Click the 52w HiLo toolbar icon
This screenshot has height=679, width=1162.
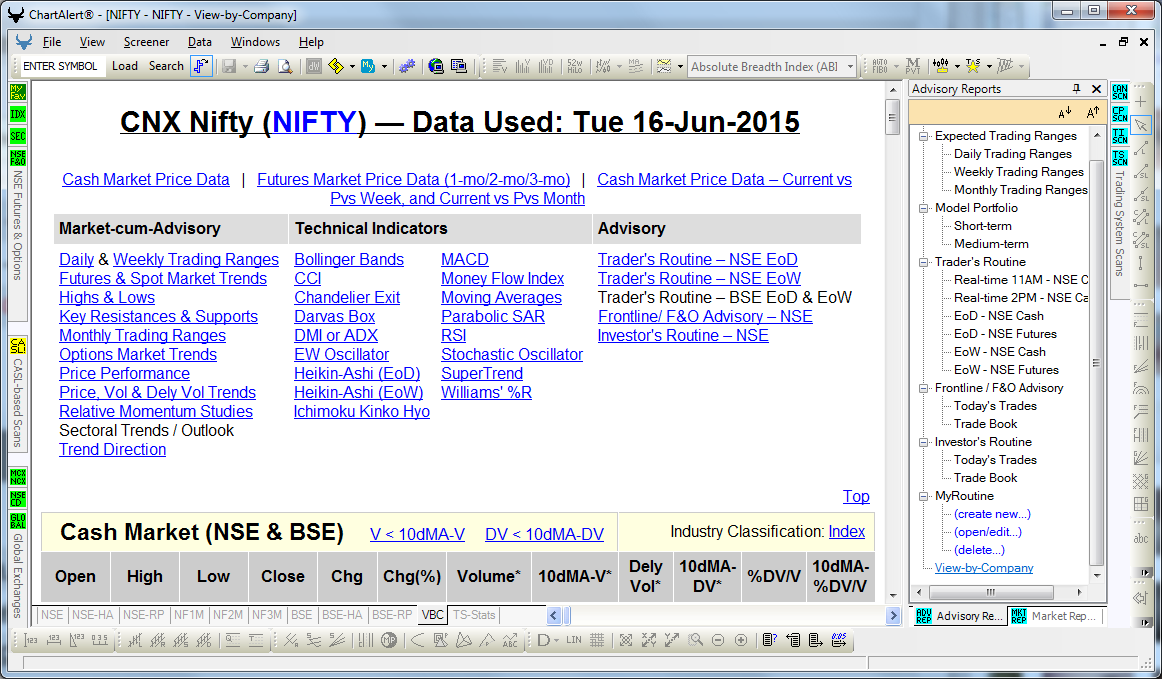(574, 67)
